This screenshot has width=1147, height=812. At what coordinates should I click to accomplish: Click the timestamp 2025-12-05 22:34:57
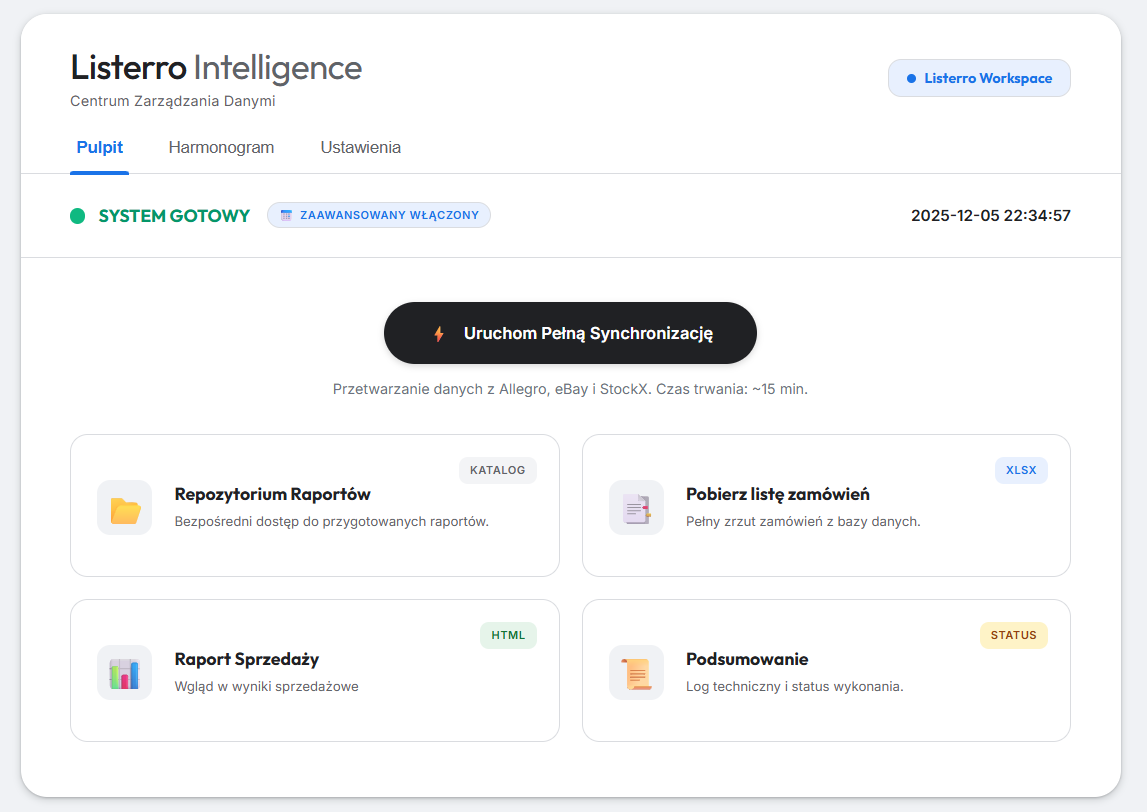click(990, 215)
